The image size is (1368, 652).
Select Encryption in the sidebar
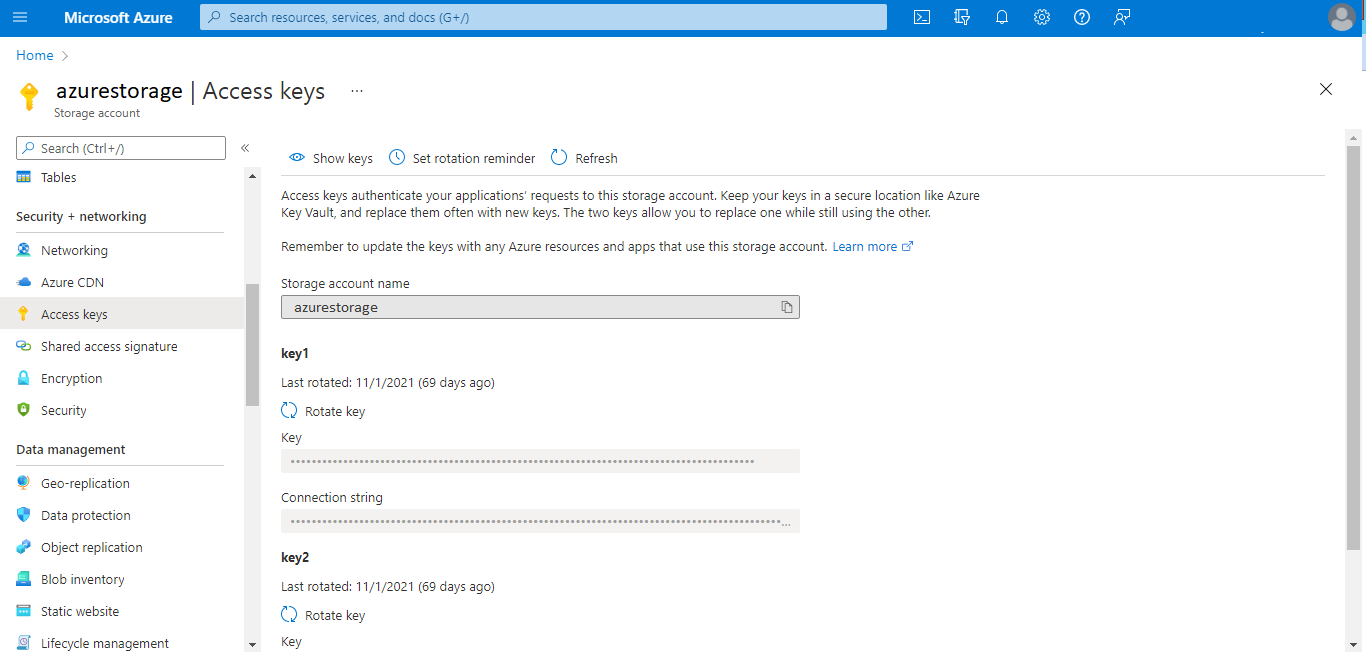pyautogui.click(x=71, y=378)
